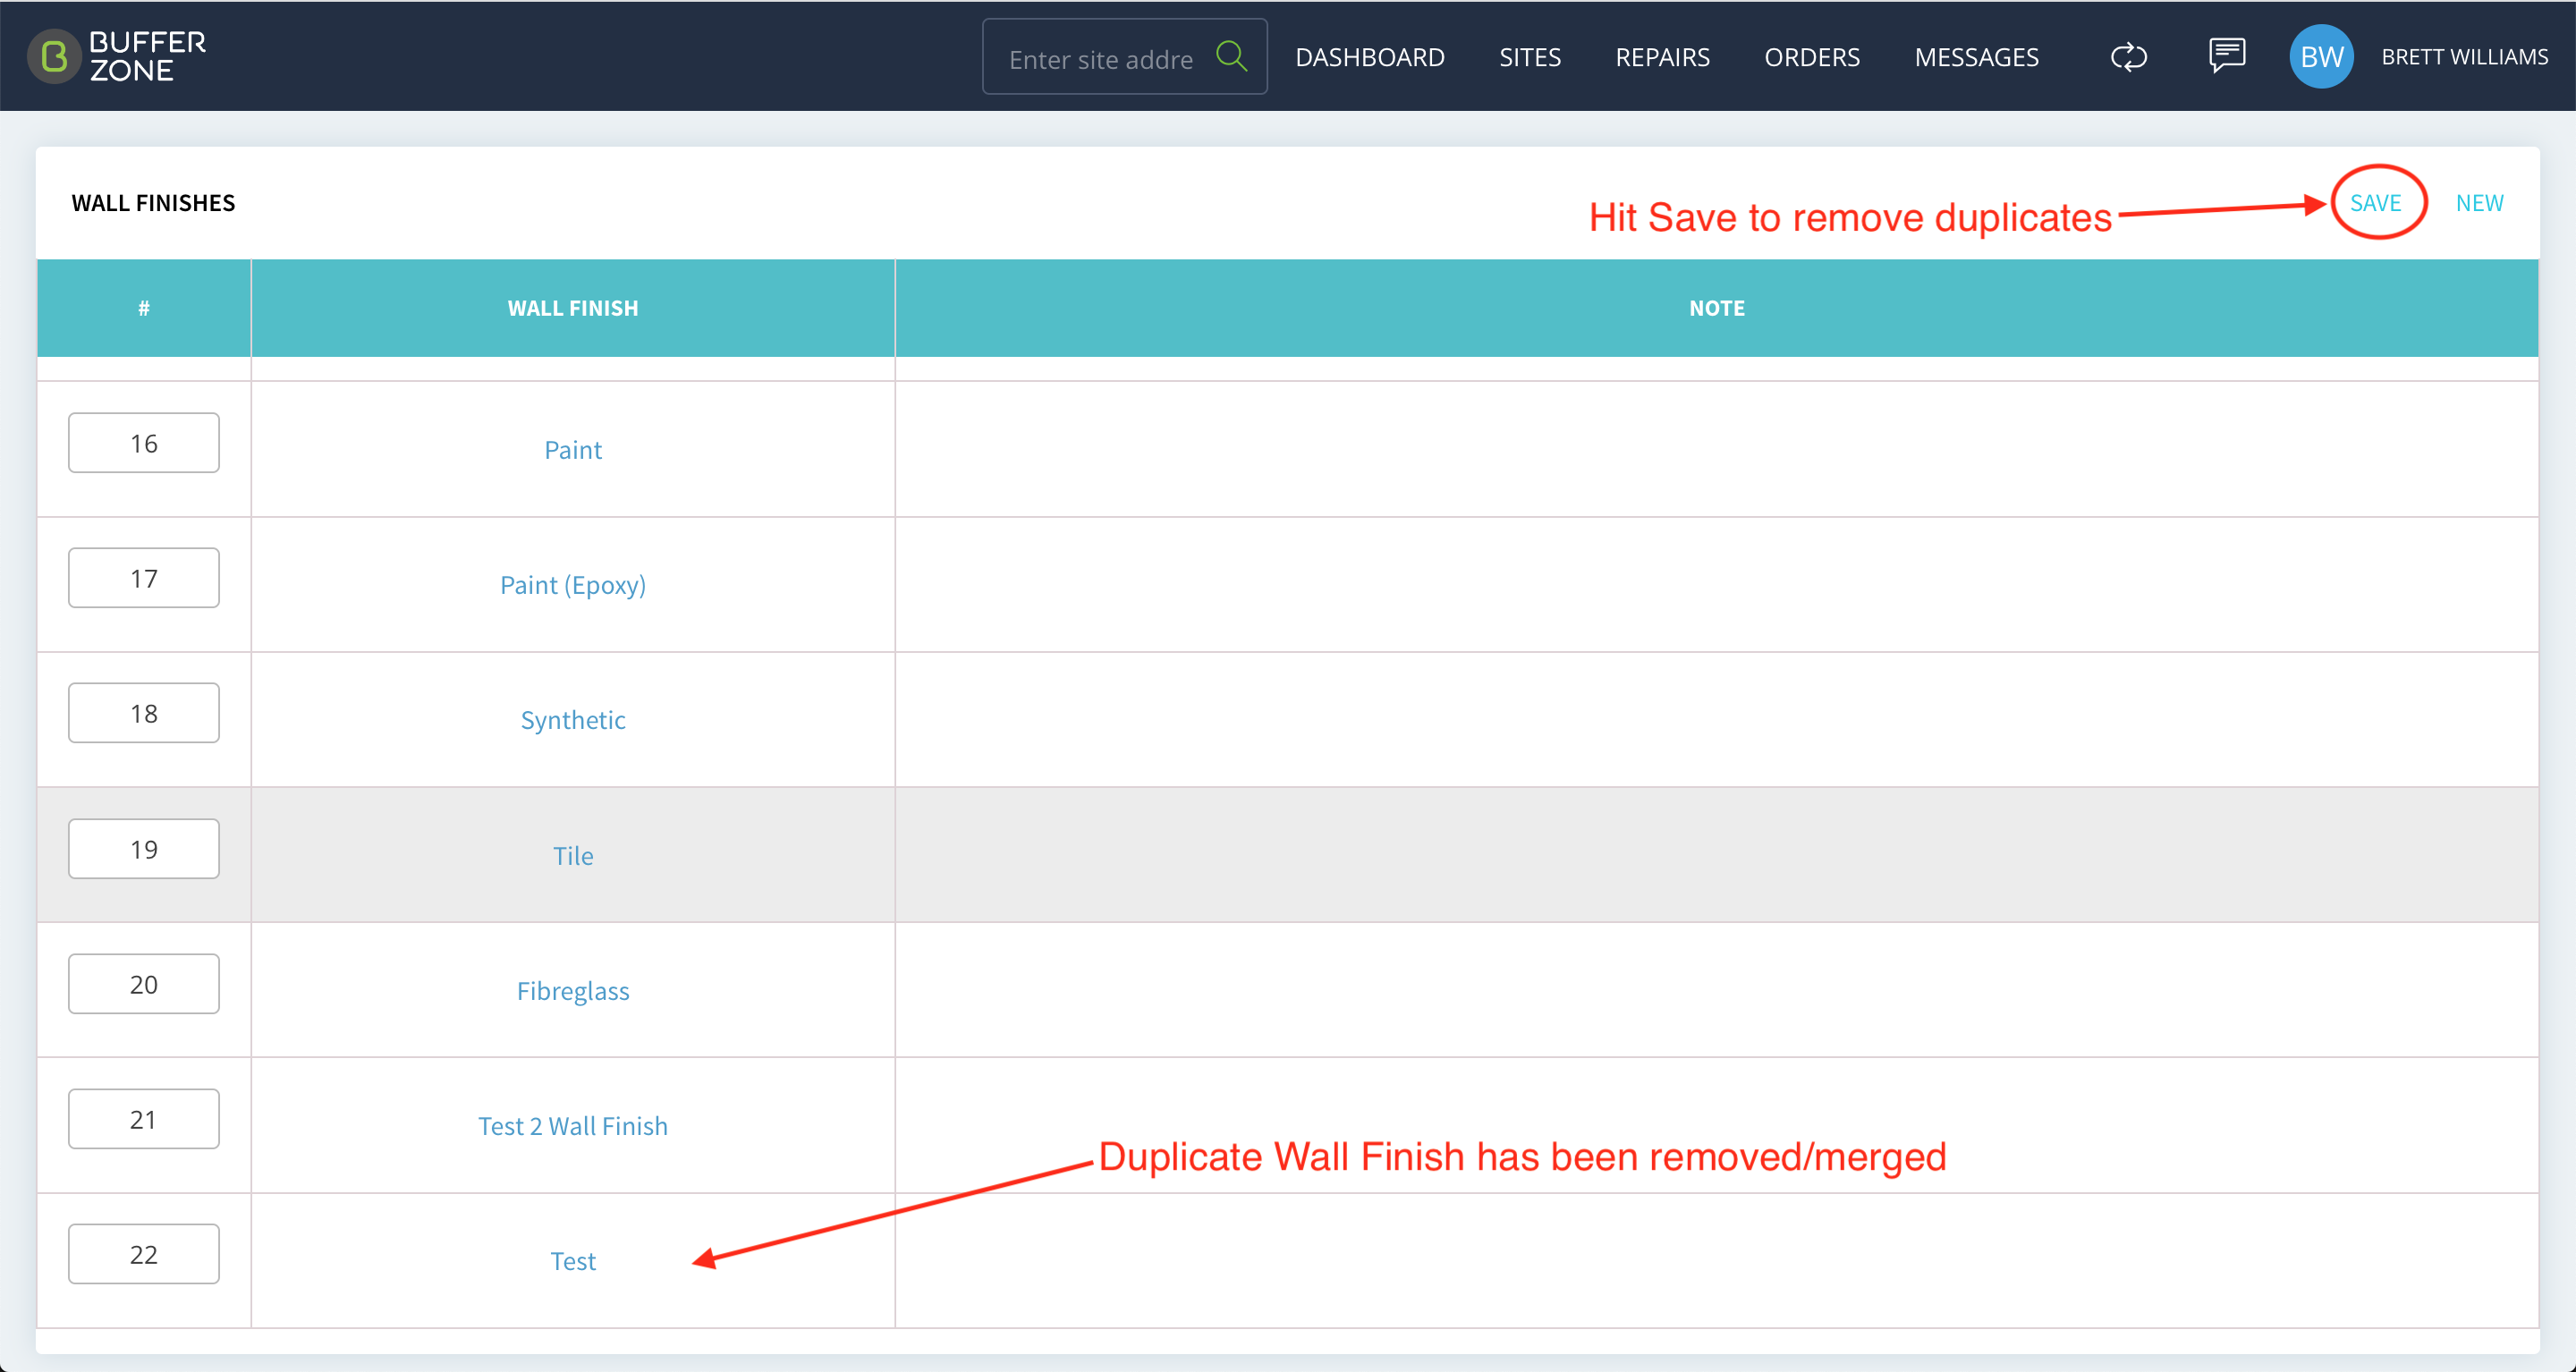Click the Buffer Zone logo
This screenshot has height=1372, width=2576.
pos(117,56)
